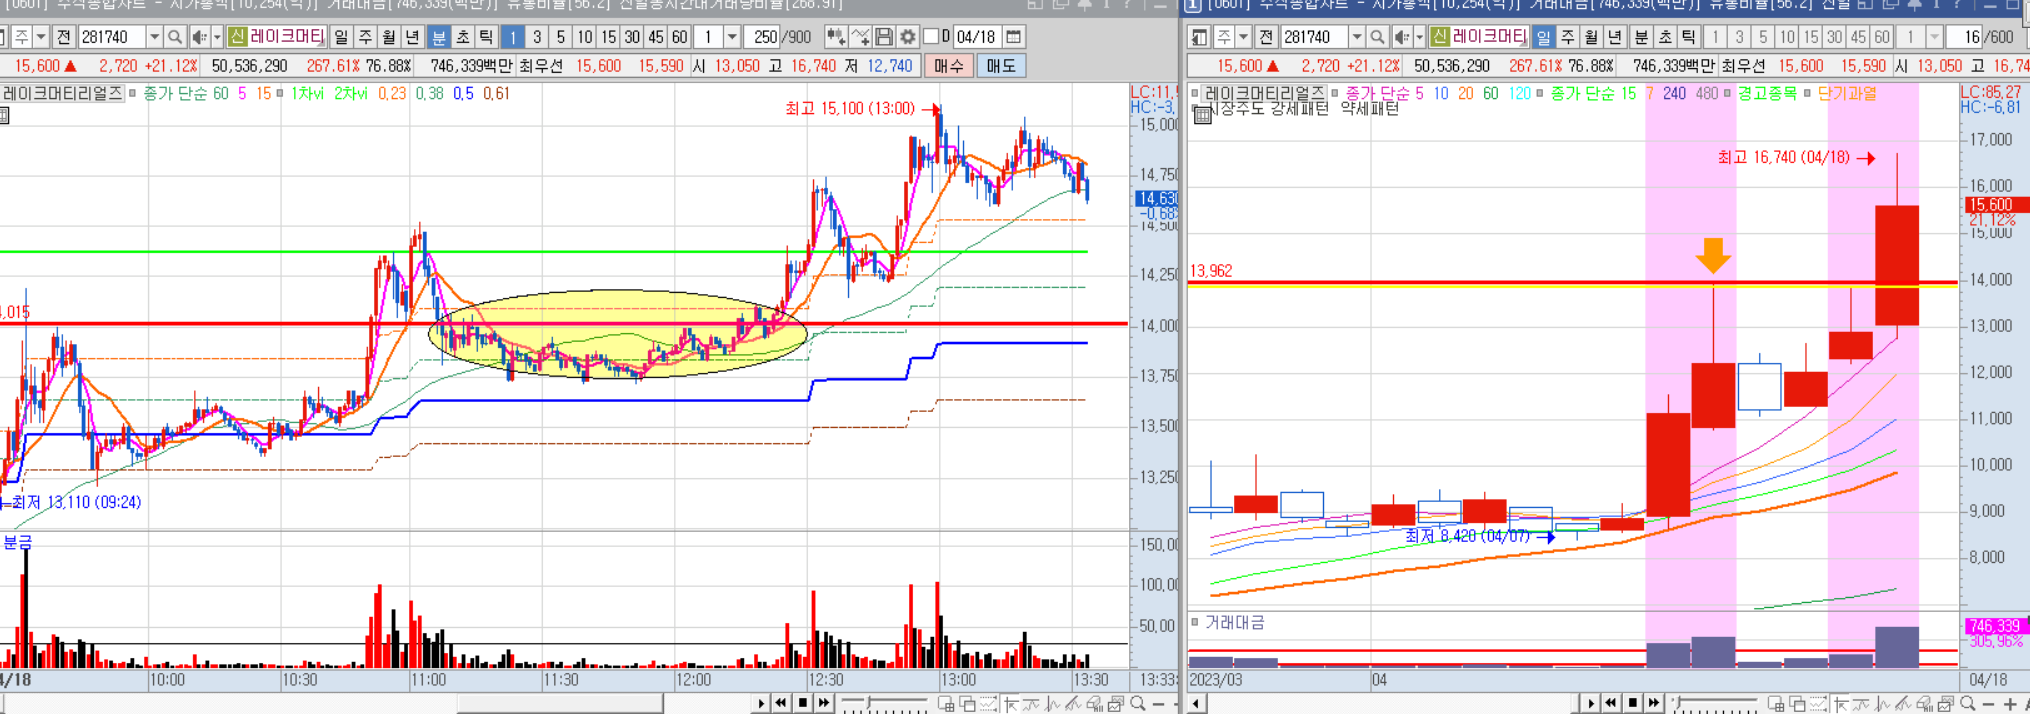The height and width of the screenshot is (714, 2030).
Task: Play right chart replay
Action: pyautogui.click(x=1590, y=703)
